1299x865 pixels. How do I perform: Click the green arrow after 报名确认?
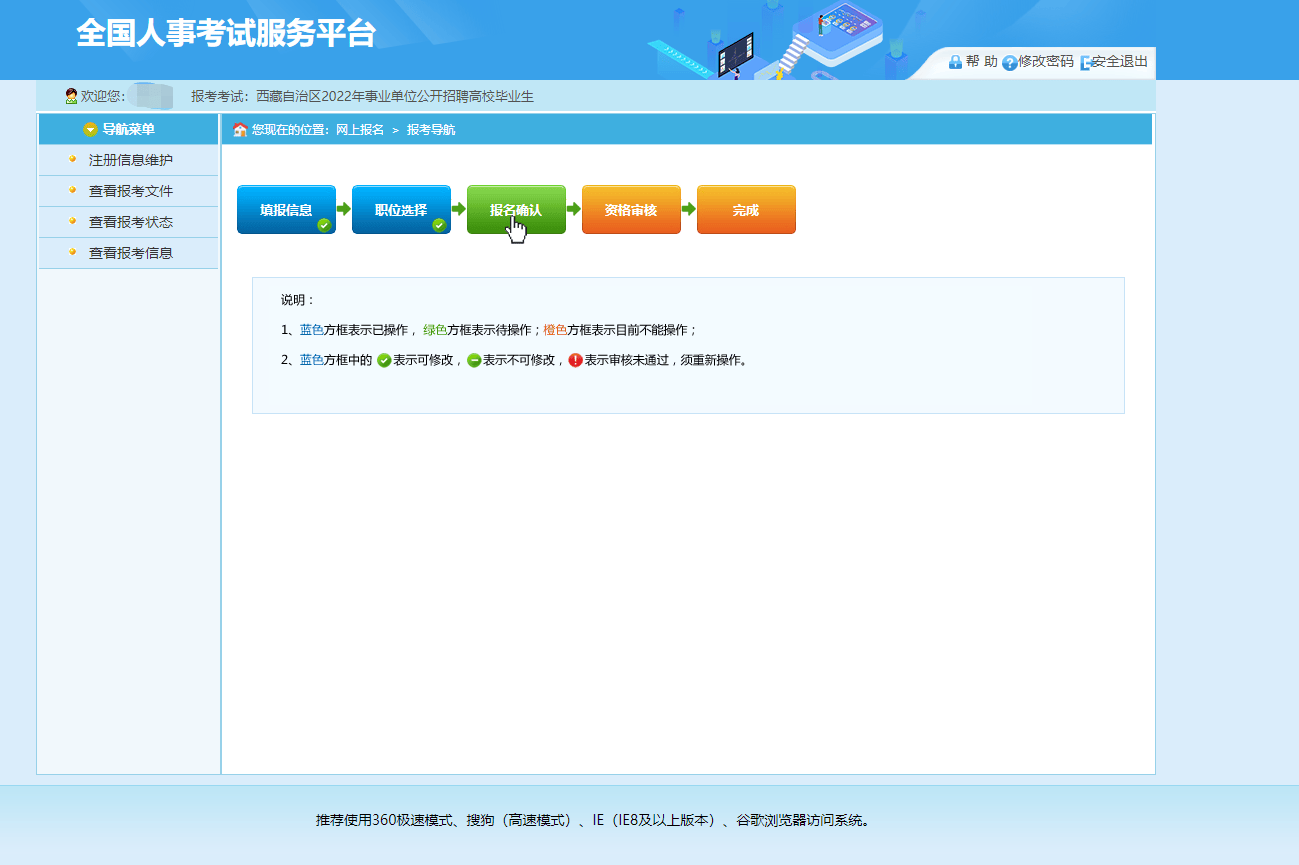[574, 209]
